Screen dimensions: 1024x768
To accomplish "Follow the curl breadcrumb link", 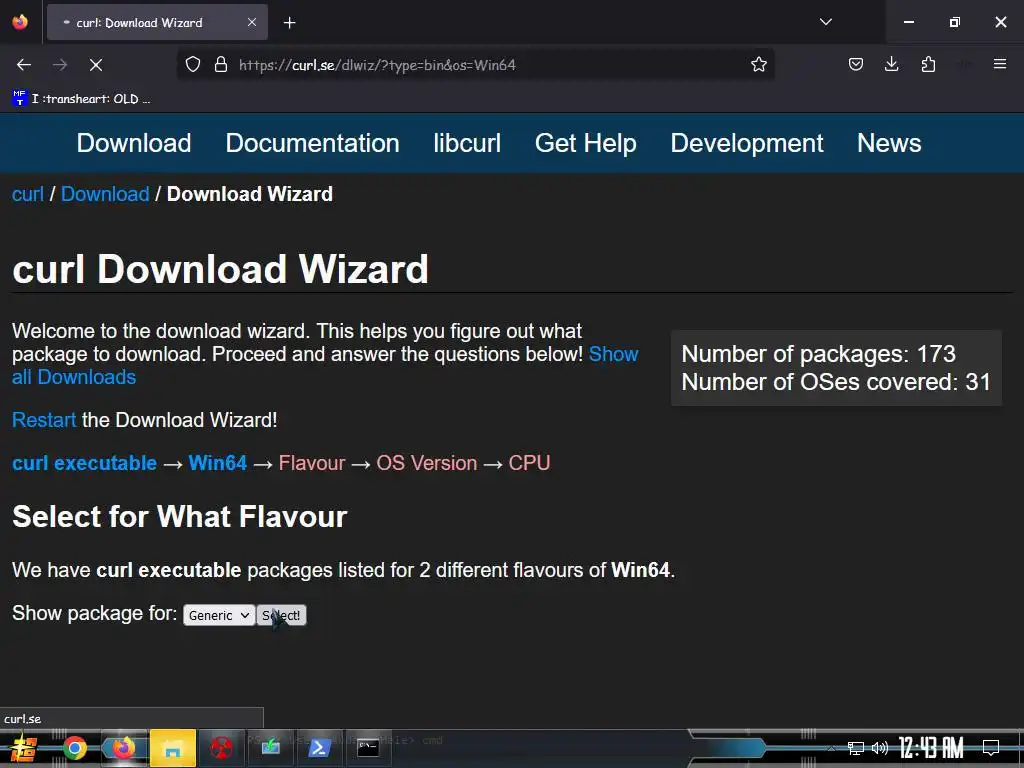I will (x=27, y=194).
